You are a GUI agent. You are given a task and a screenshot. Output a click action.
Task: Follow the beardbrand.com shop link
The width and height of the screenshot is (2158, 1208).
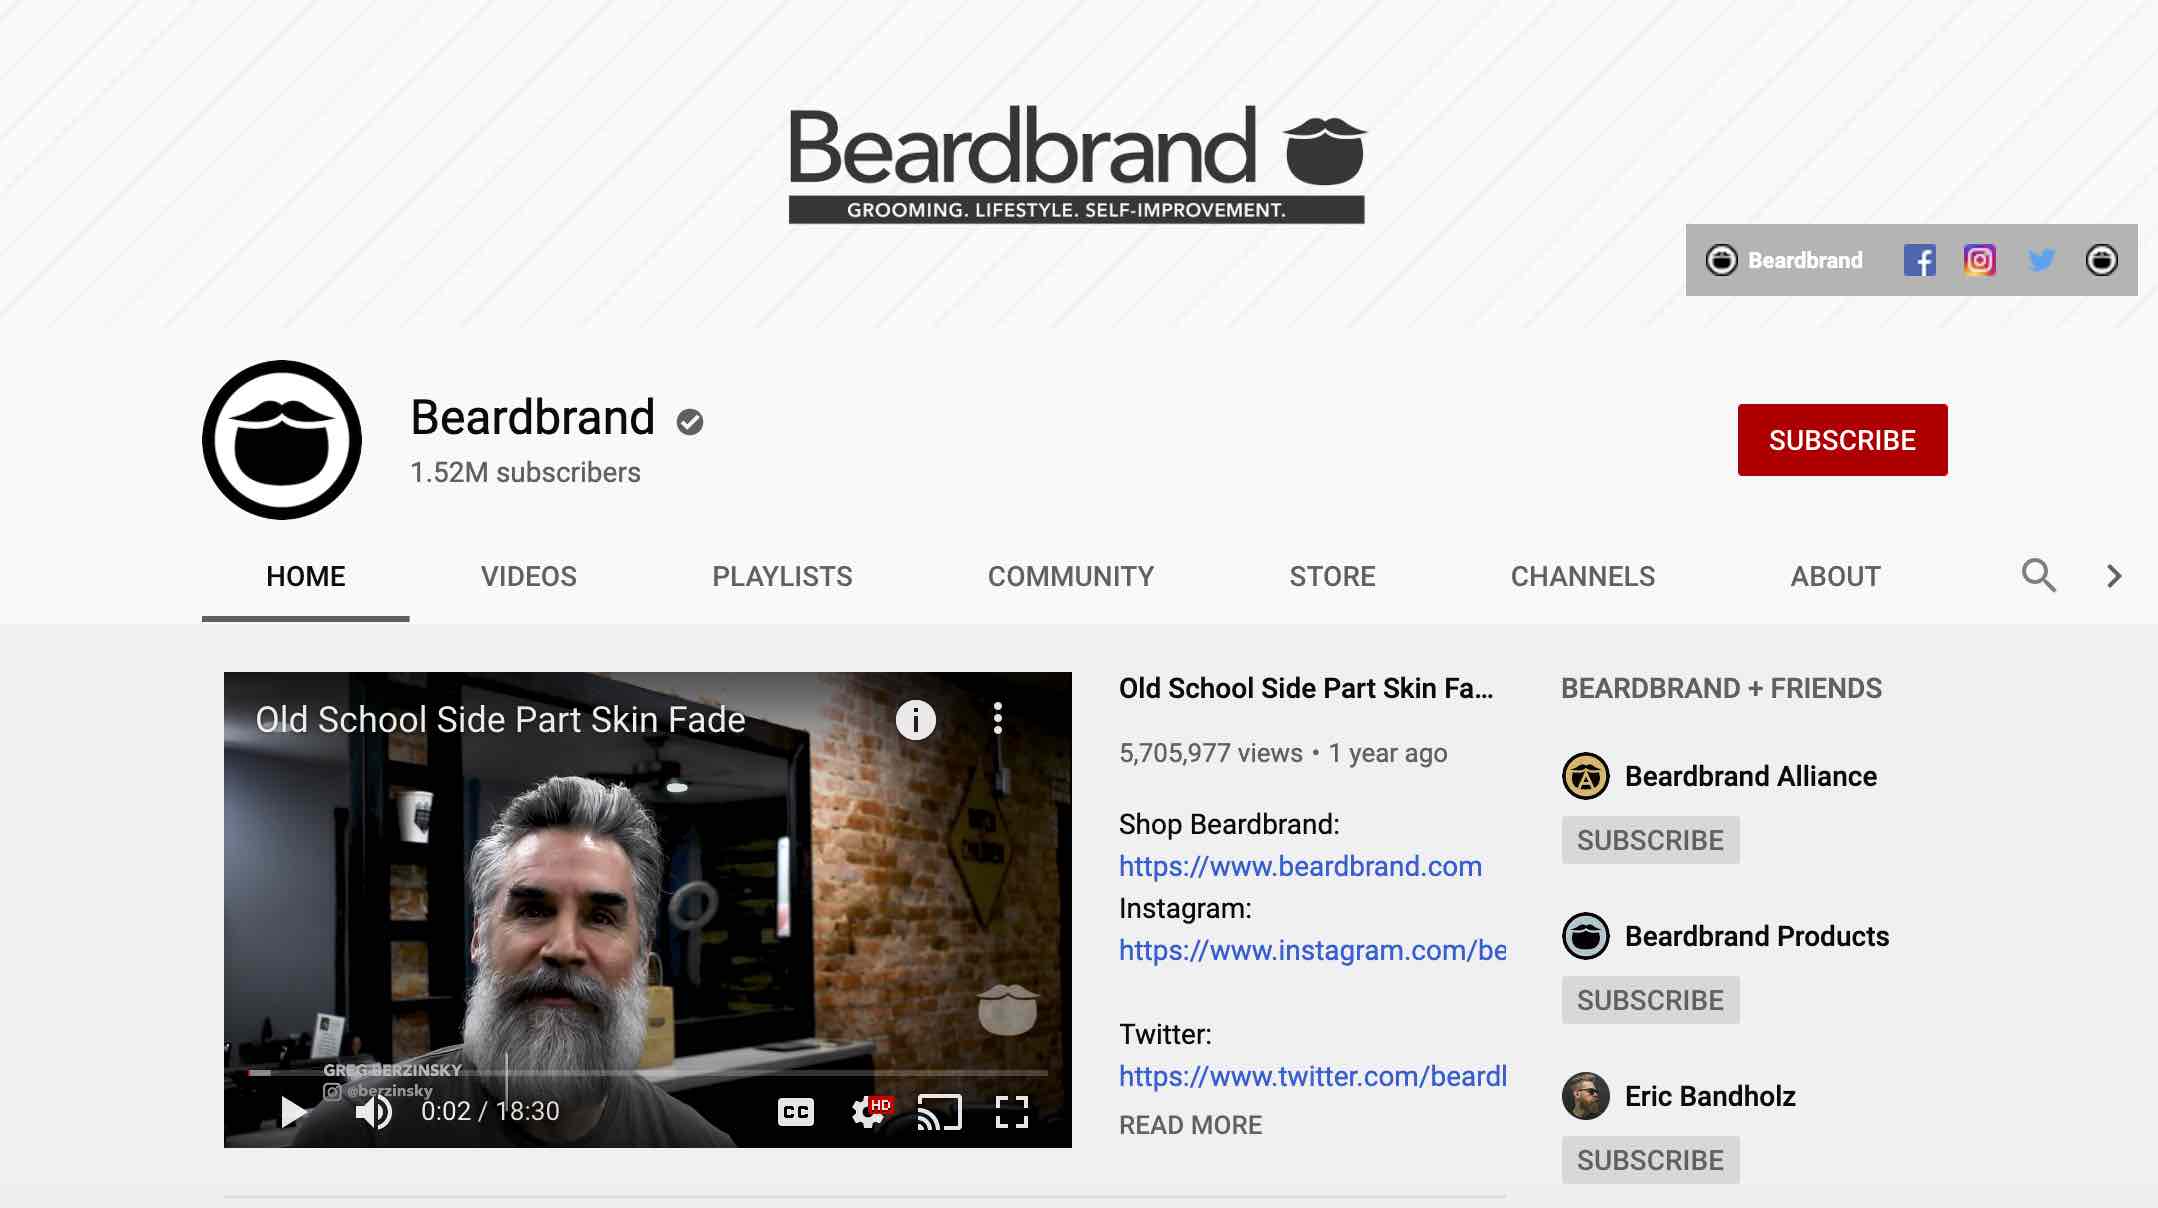click(1300, 866)
